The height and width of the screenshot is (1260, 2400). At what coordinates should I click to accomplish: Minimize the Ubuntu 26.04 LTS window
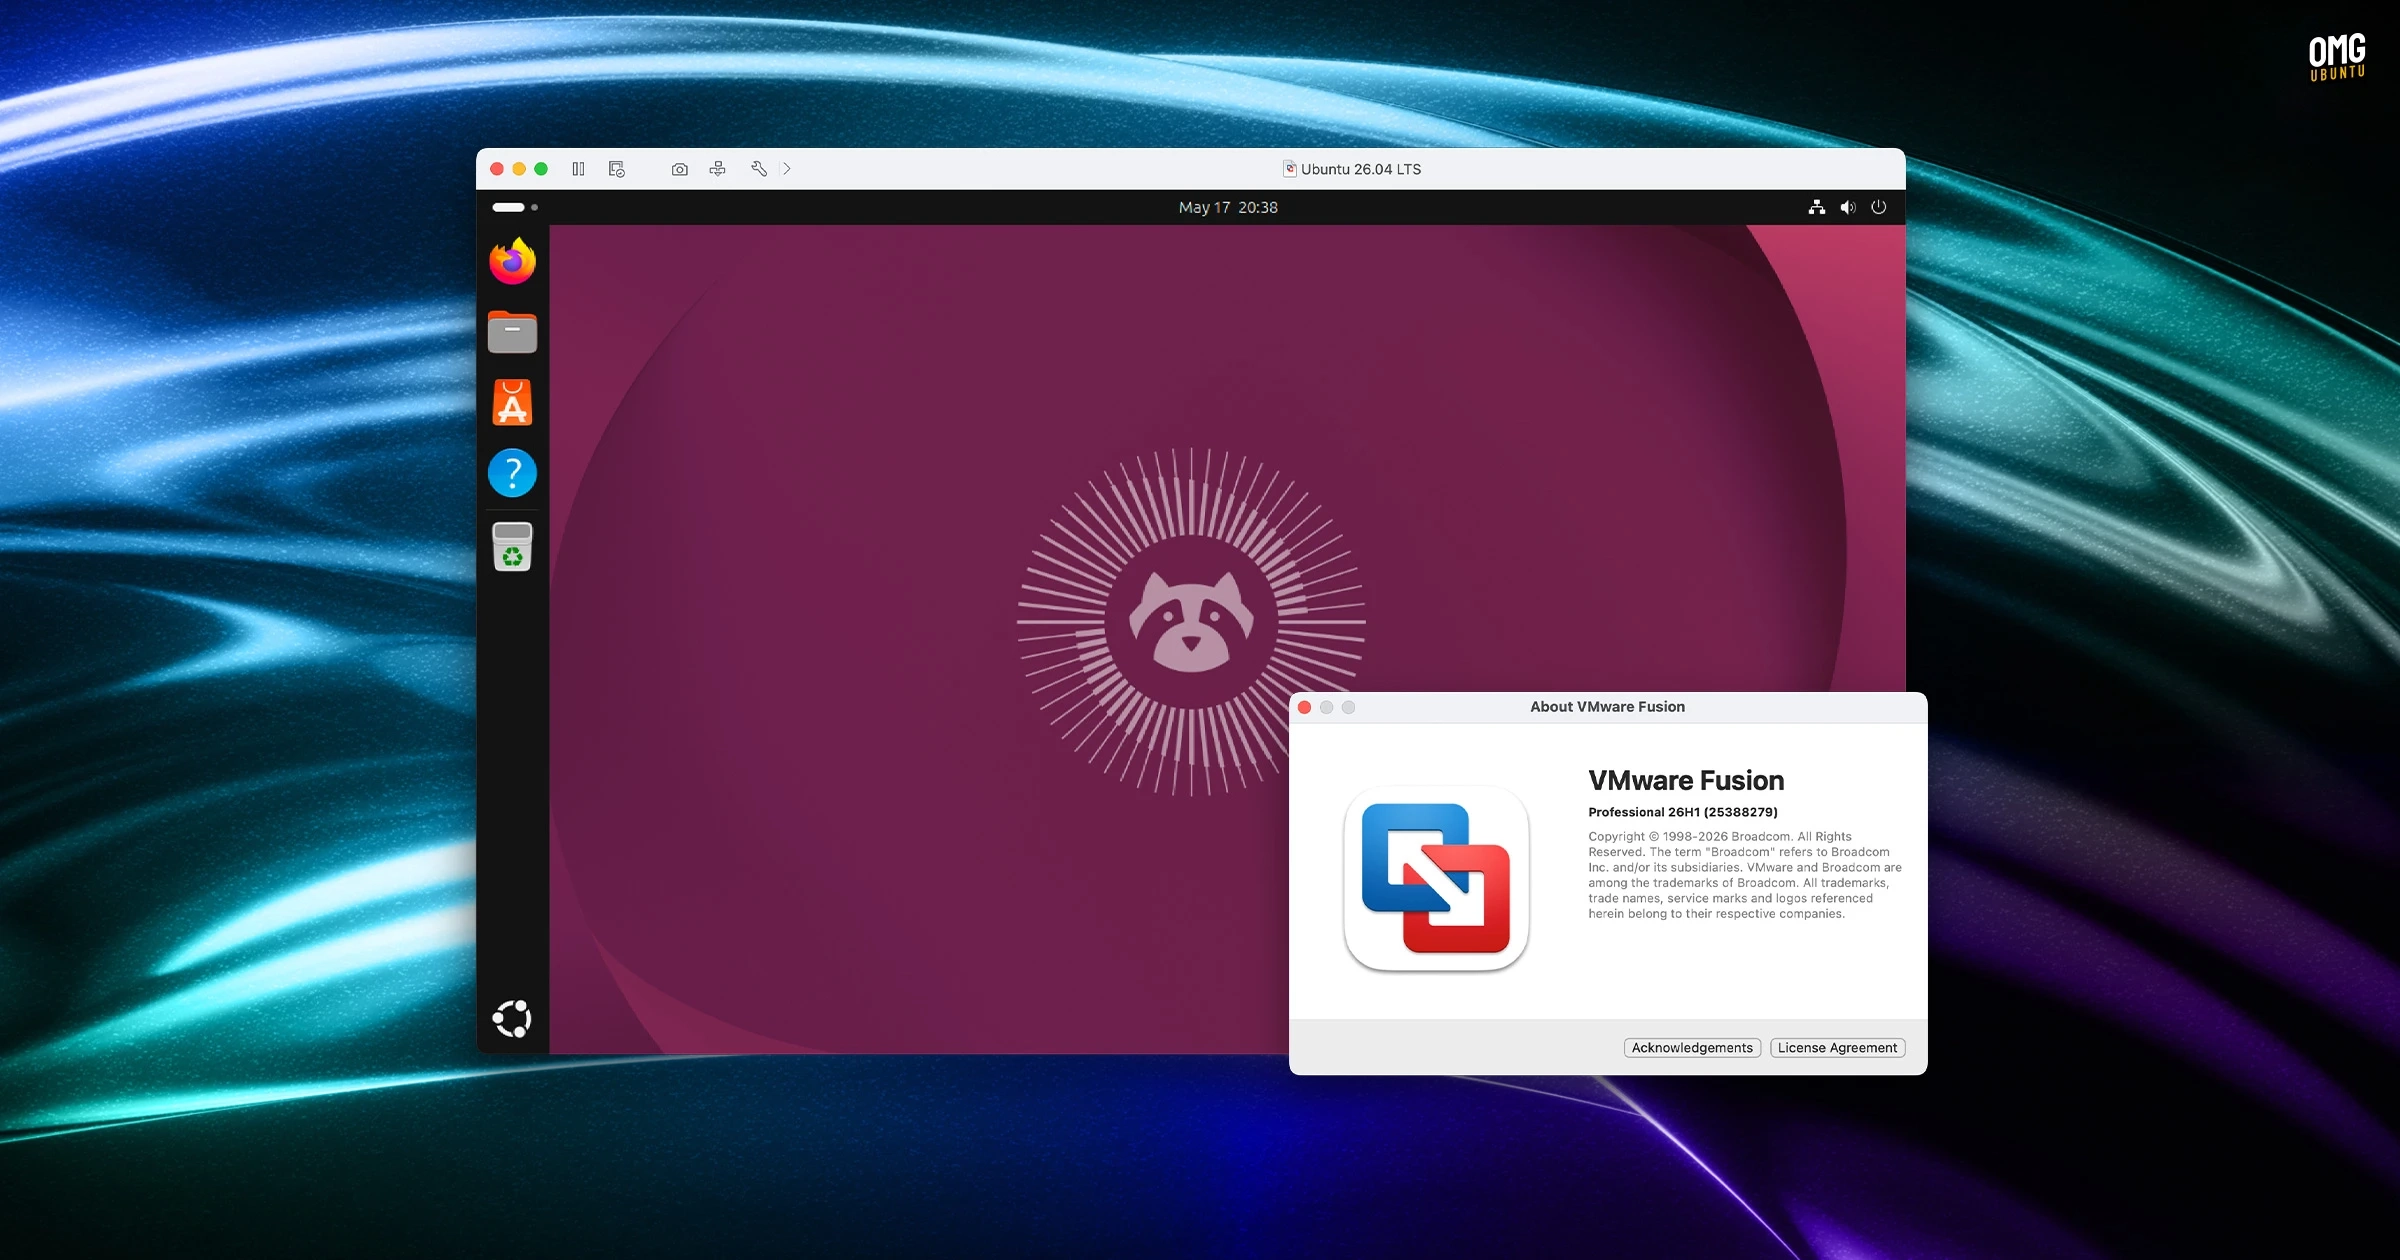point(519,169)
